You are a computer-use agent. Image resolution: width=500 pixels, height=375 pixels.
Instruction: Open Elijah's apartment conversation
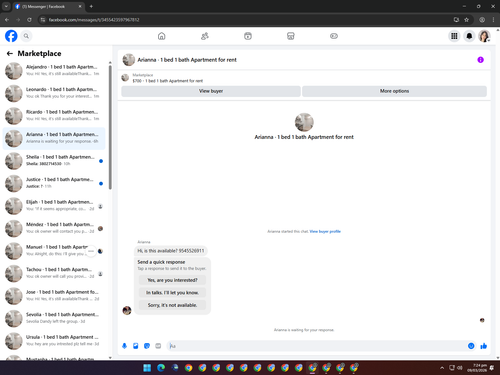54,206
